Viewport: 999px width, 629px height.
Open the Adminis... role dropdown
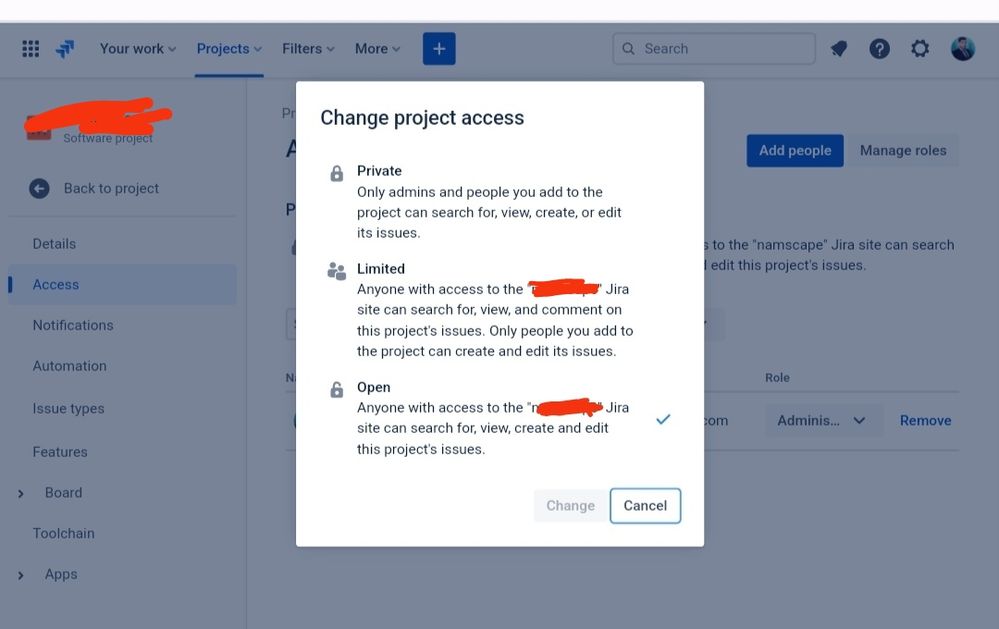click(x=823, y=421)
